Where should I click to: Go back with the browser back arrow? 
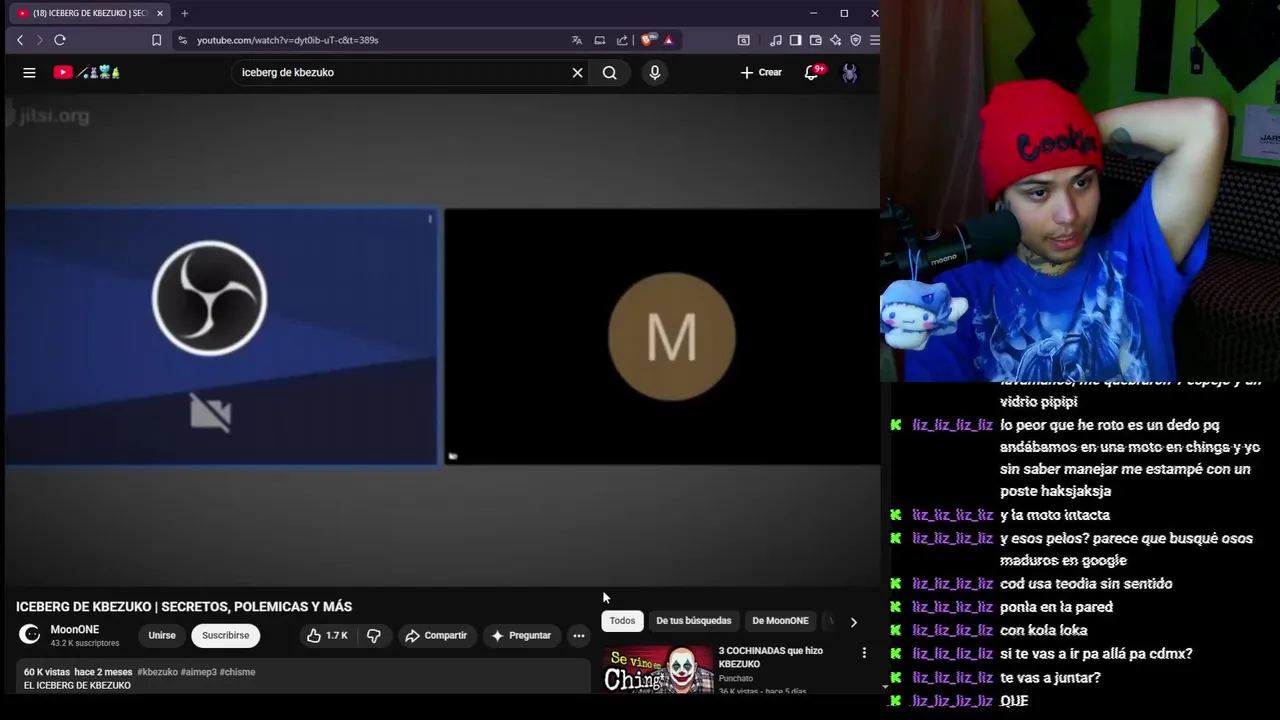(20, 40)
